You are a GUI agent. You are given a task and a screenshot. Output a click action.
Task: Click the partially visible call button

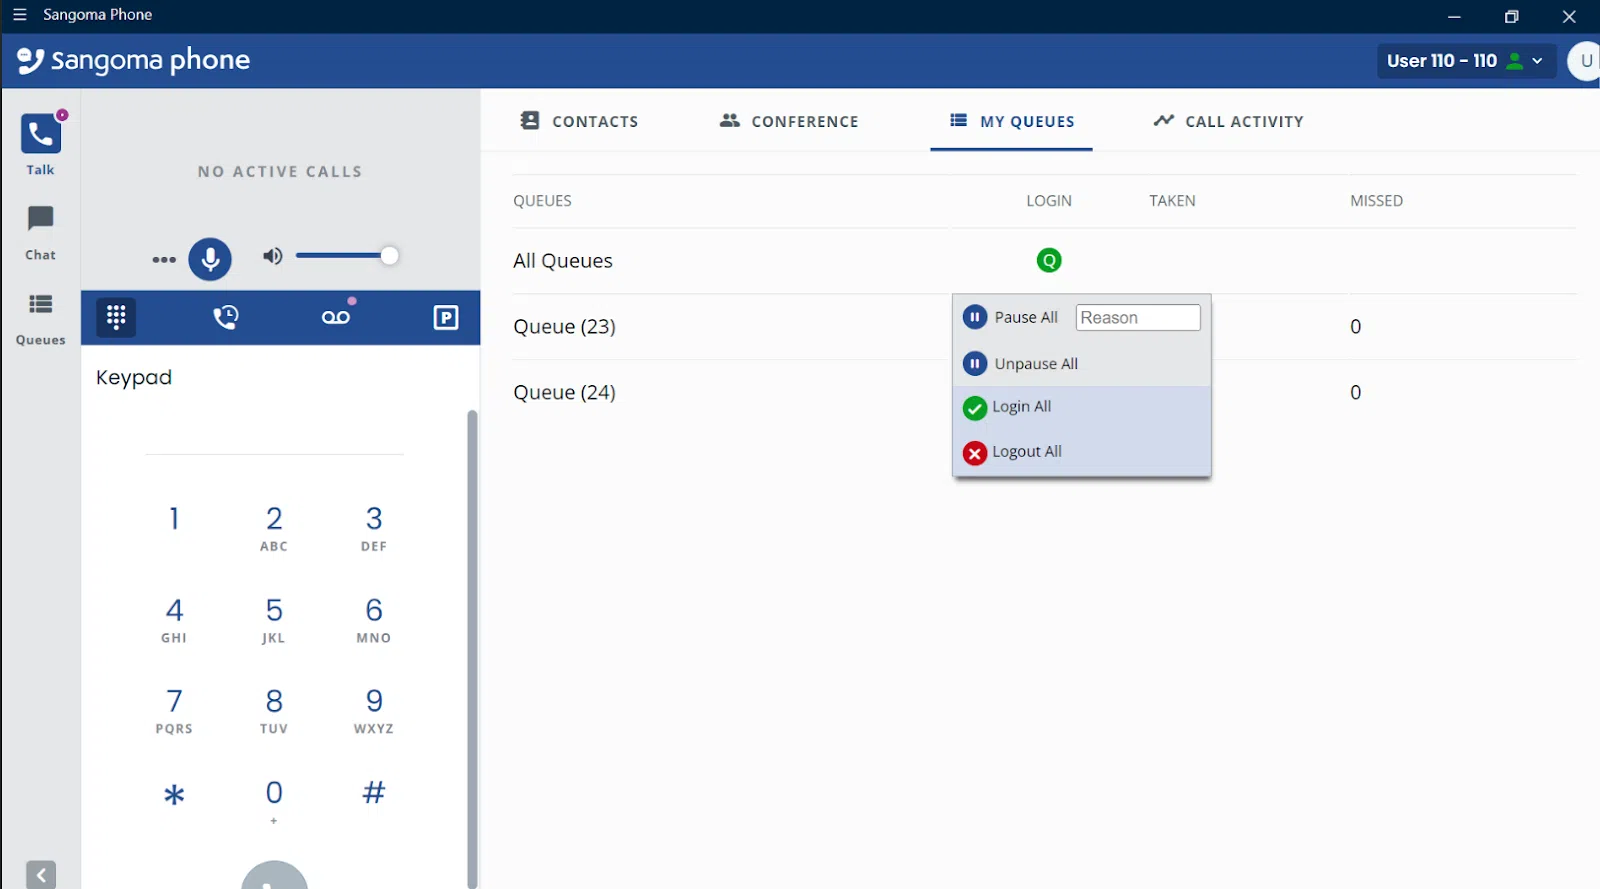coord(274,876)
